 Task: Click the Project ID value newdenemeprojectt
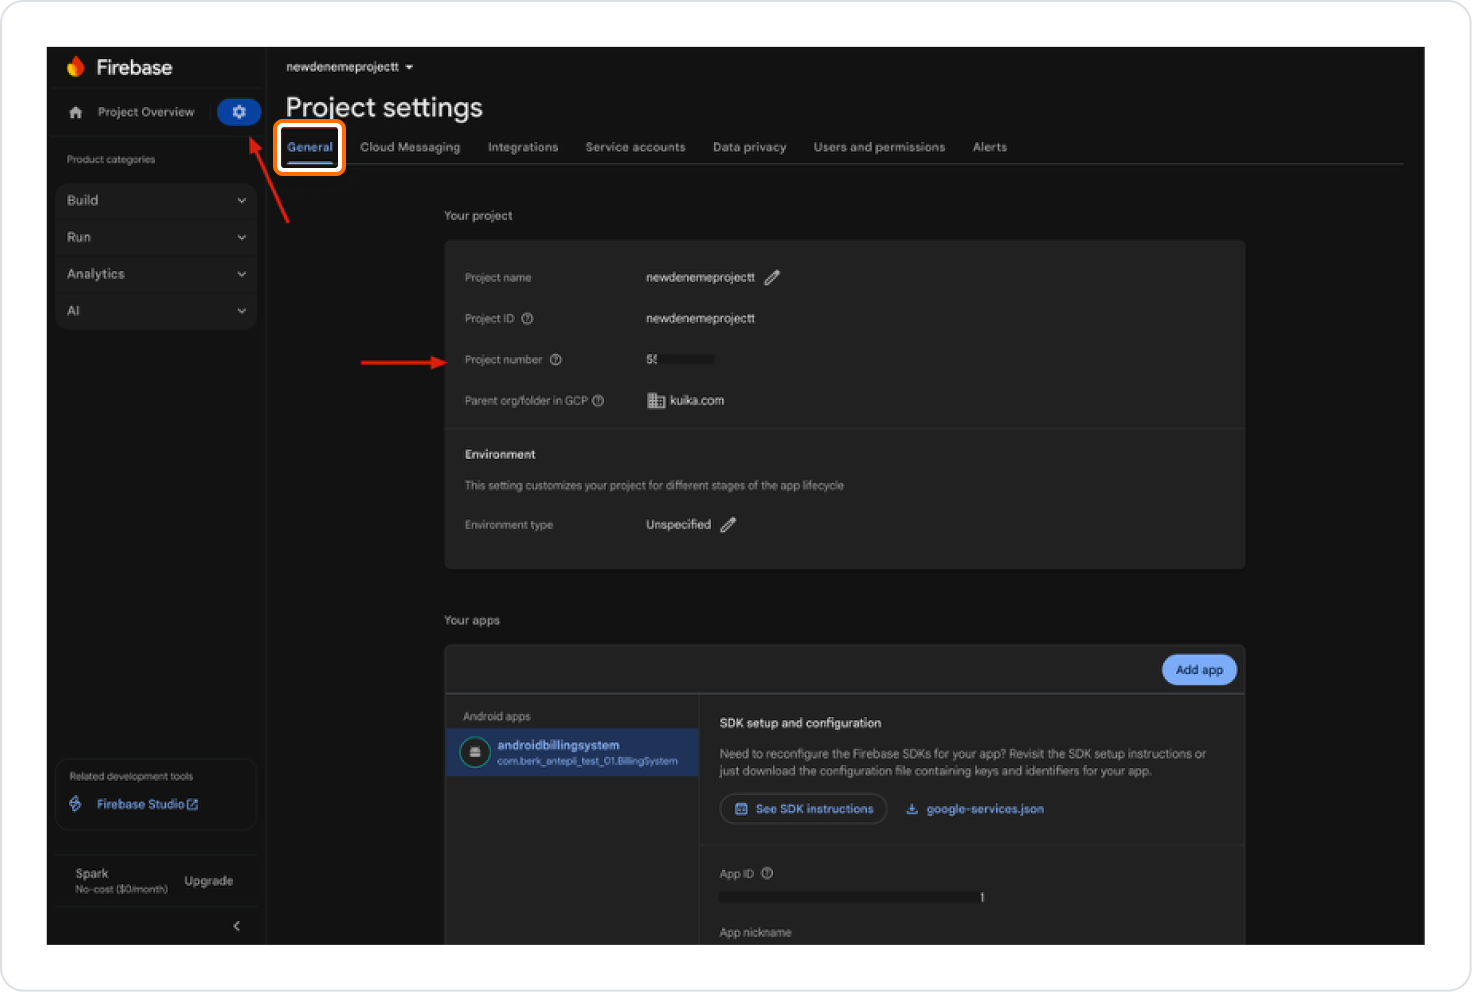tap(700, 319)
